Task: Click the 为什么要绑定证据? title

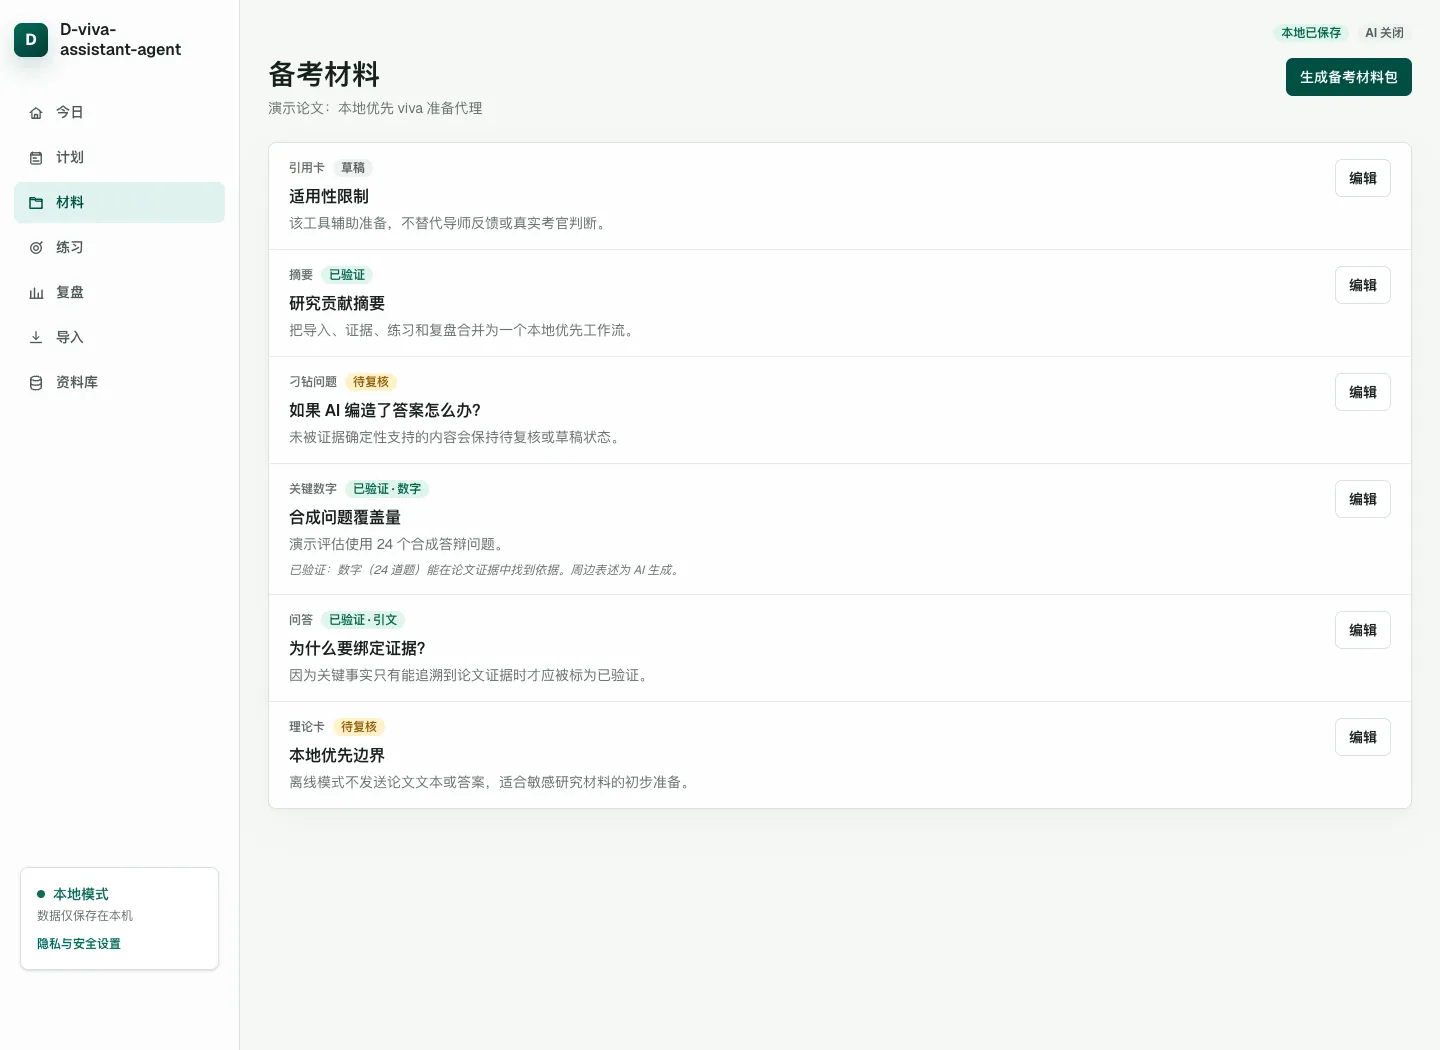Action: click(x=357, y=648)
